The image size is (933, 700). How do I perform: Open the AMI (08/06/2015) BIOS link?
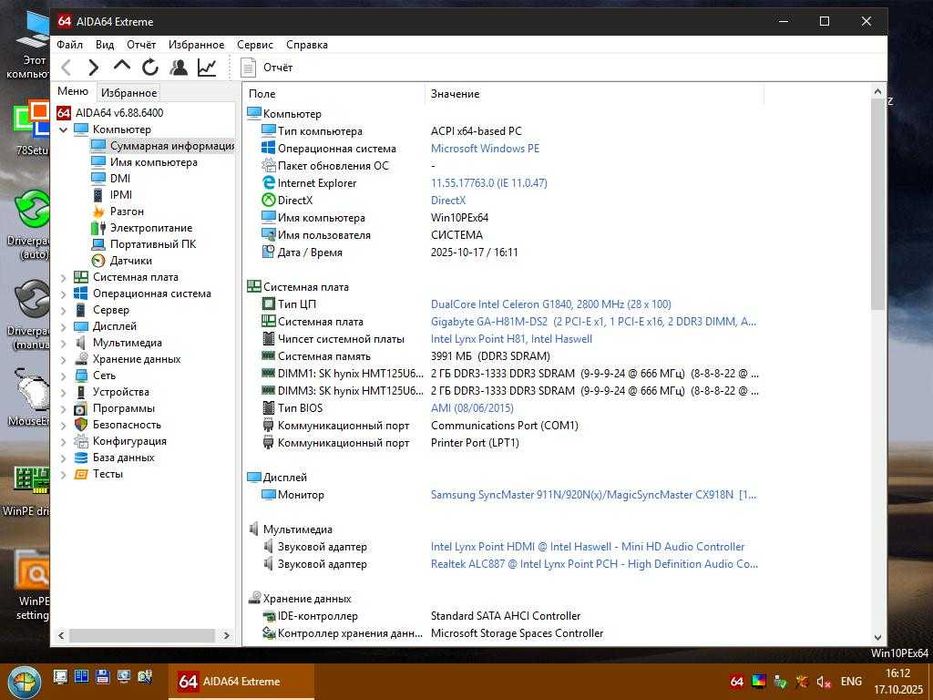point(472,408)
